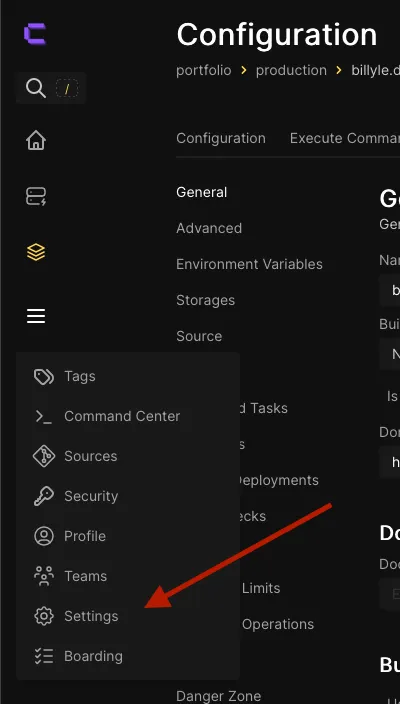Open Teams menu entry
400x704 pixels.
click(x=86, y=576)
